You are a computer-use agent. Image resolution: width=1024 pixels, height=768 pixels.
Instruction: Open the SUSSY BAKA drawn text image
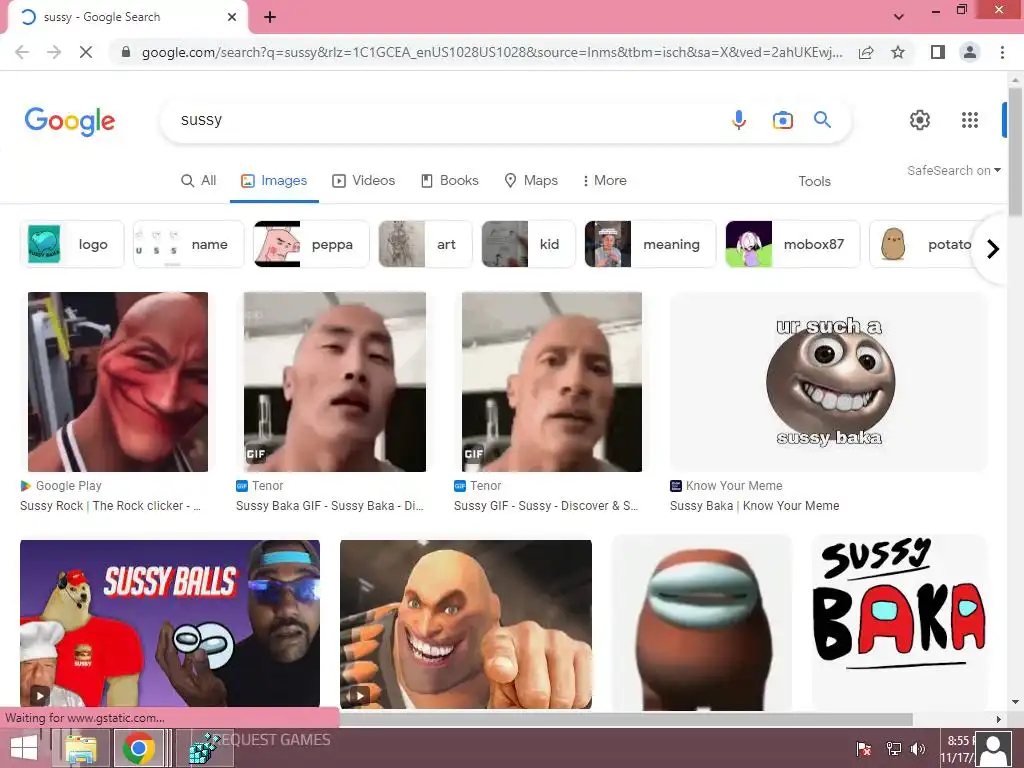click(899, 624)
